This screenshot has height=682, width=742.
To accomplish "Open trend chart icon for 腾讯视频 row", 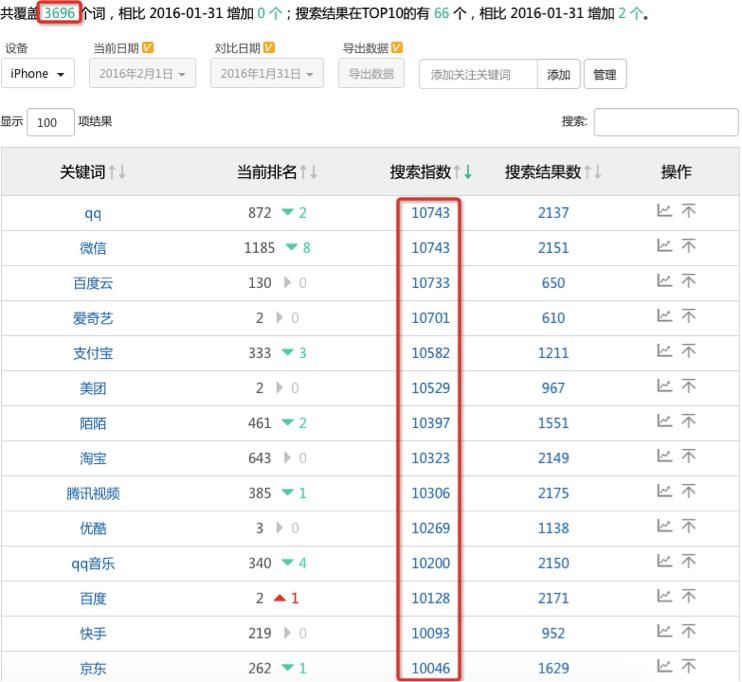I will (664, 491).
